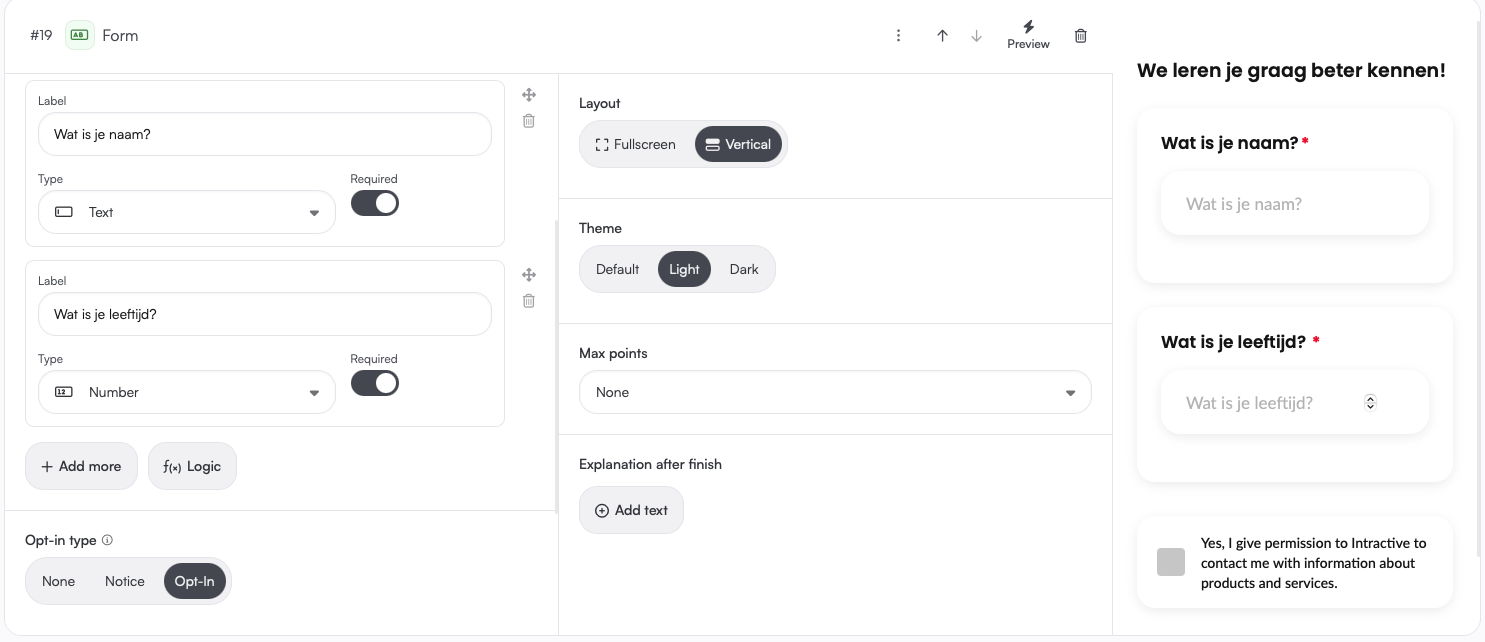
Task: Select the Fullscreen layout option
Action: pos(636,144)
